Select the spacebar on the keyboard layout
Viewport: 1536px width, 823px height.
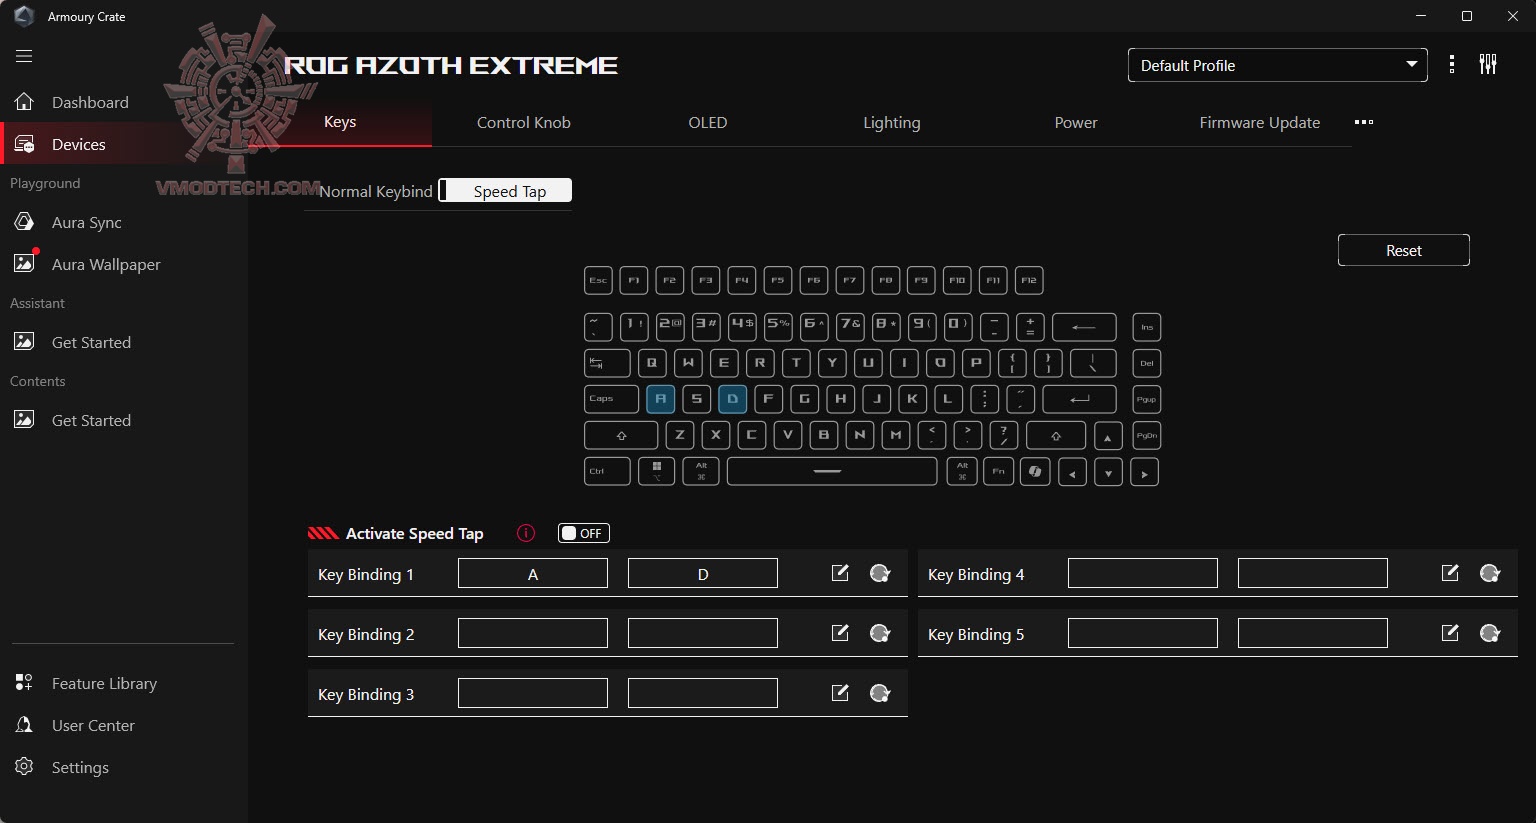[832, 471]
